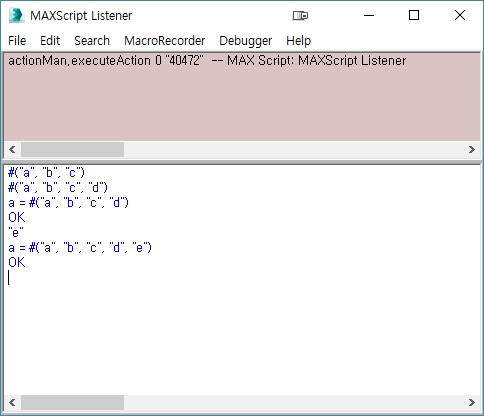
Task: Maximize the MAXScript Listener window
Action: click(x=414, y=15)
